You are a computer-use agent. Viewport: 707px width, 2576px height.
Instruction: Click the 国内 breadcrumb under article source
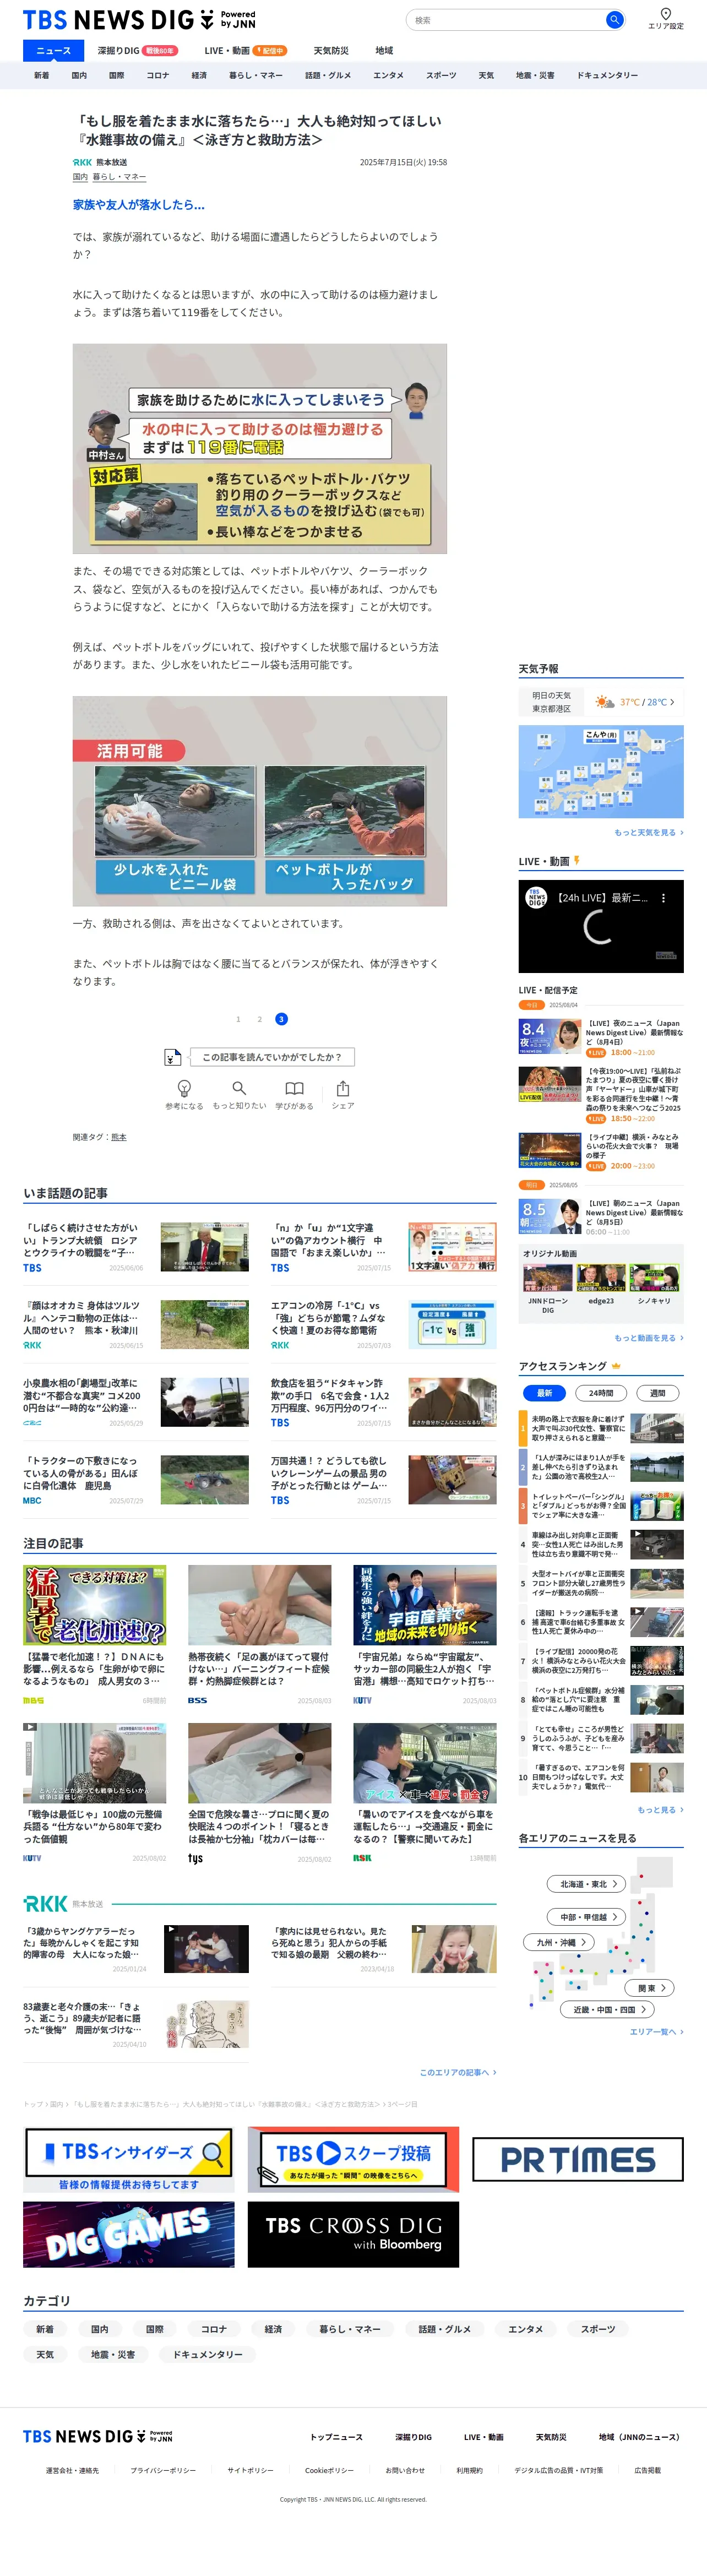80,177
